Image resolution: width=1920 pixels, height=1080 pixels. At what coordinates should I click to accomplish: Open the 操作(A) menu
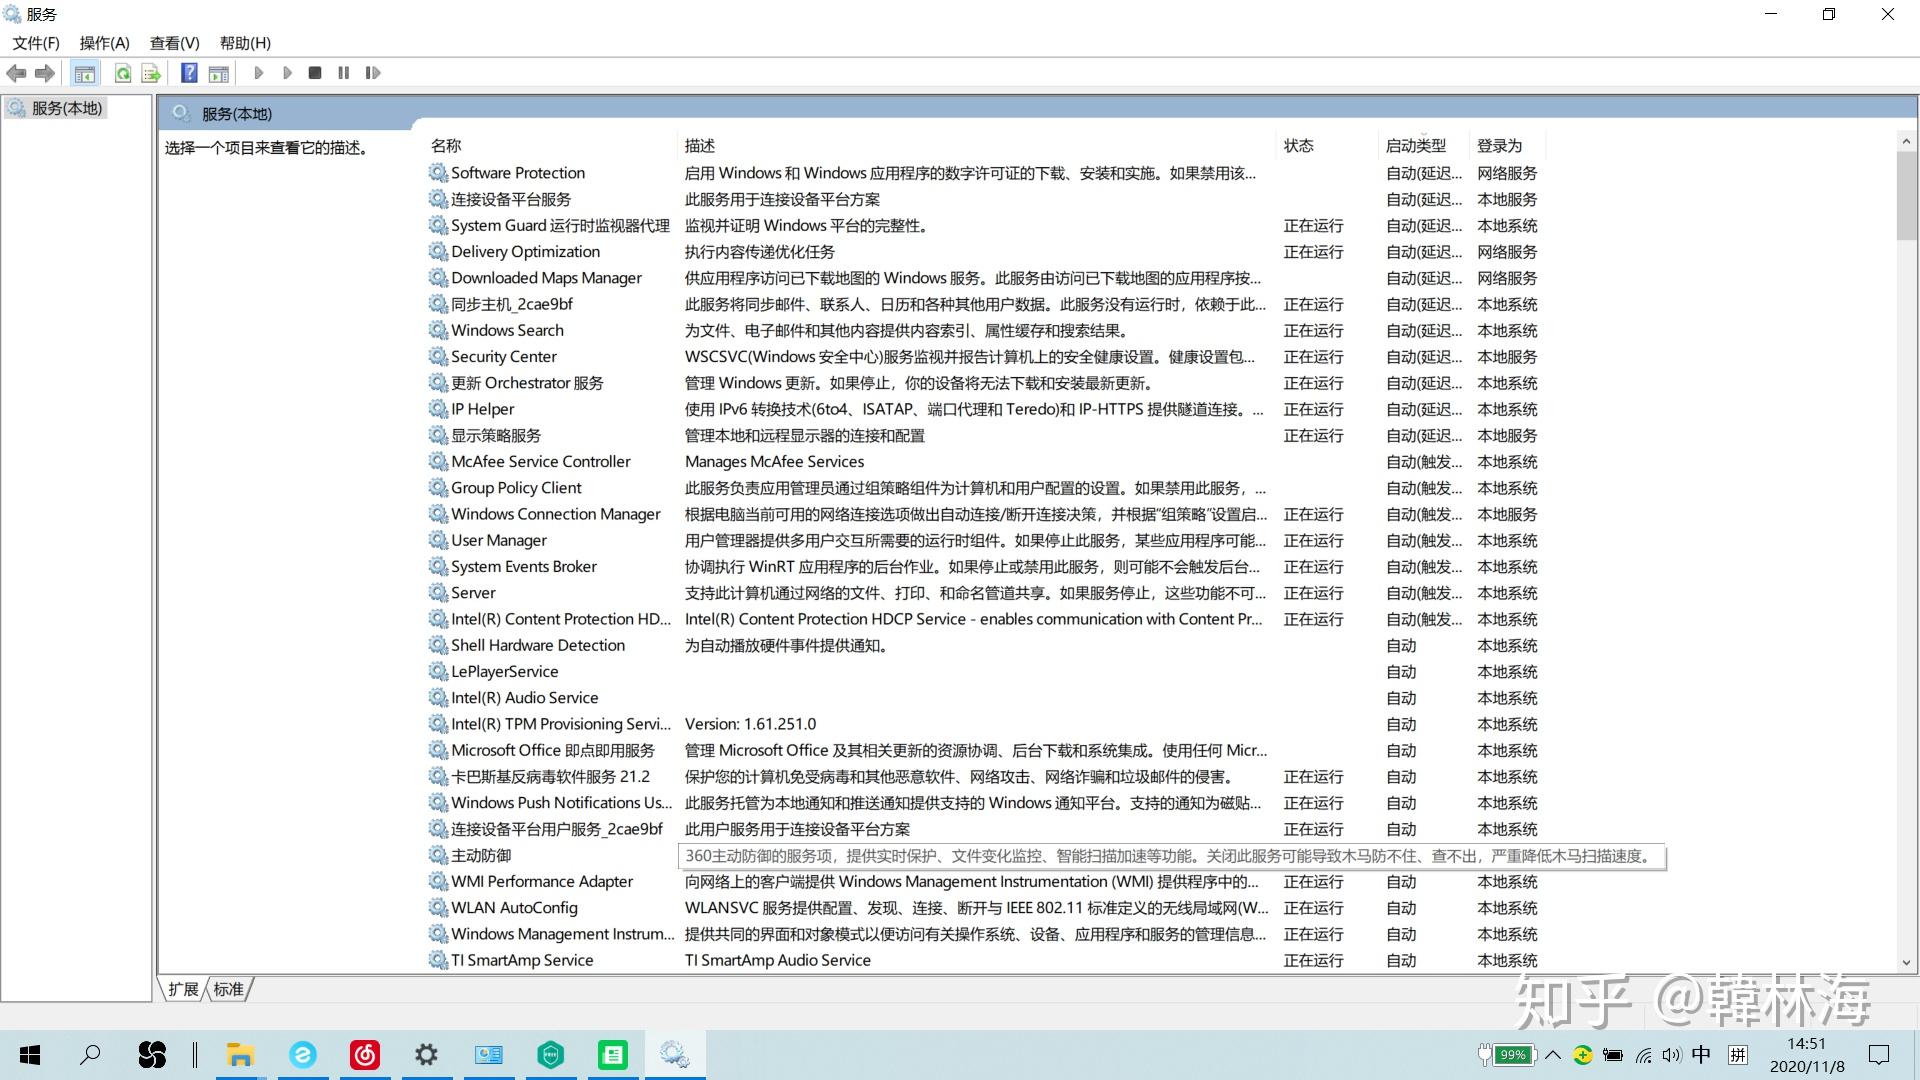pos(105,43)
